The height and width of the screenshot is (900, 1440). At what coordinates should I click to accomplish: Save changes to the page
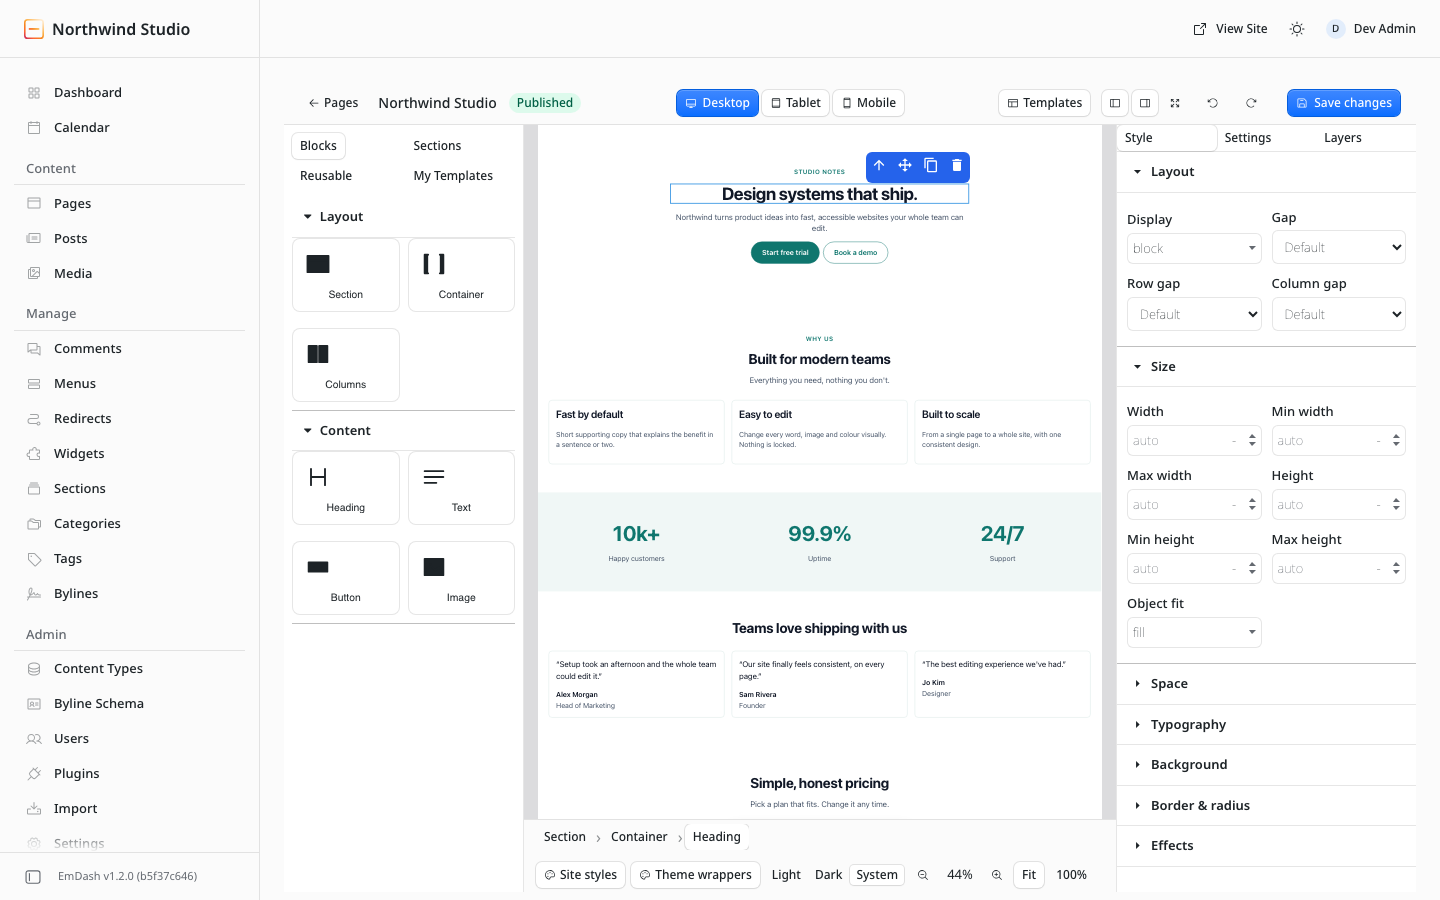[x=1344, y=103]
